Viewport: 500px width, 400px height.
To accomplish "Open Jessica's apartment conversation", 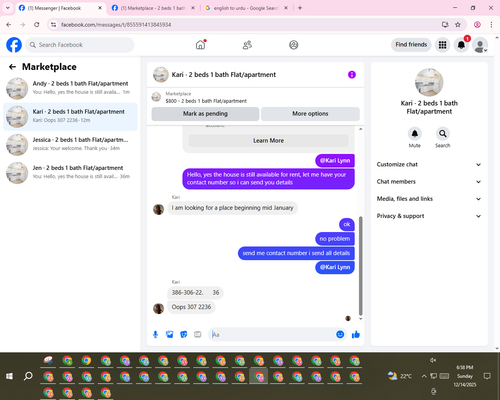I will click(70, 145).
